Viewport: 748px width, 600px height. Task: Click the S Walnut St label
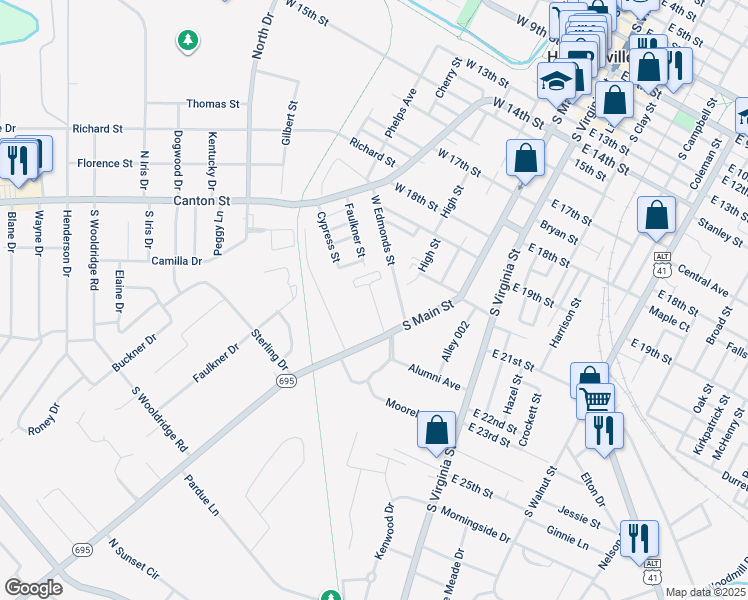[540, 492]
